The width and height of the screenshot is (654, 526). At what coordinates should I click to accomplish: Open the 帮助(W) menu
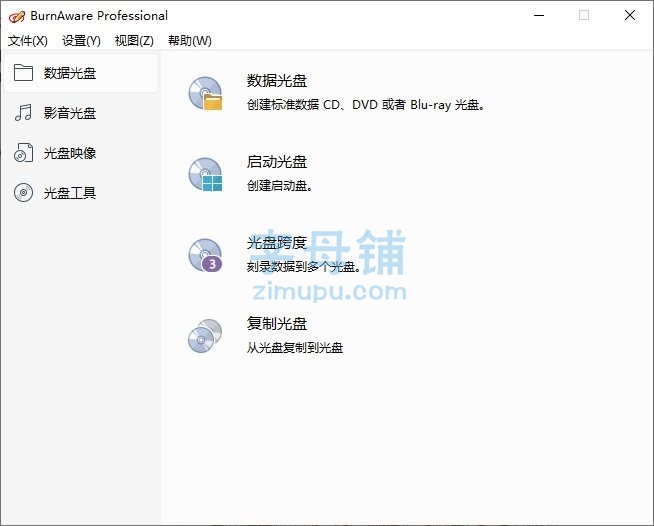[190, 40]
